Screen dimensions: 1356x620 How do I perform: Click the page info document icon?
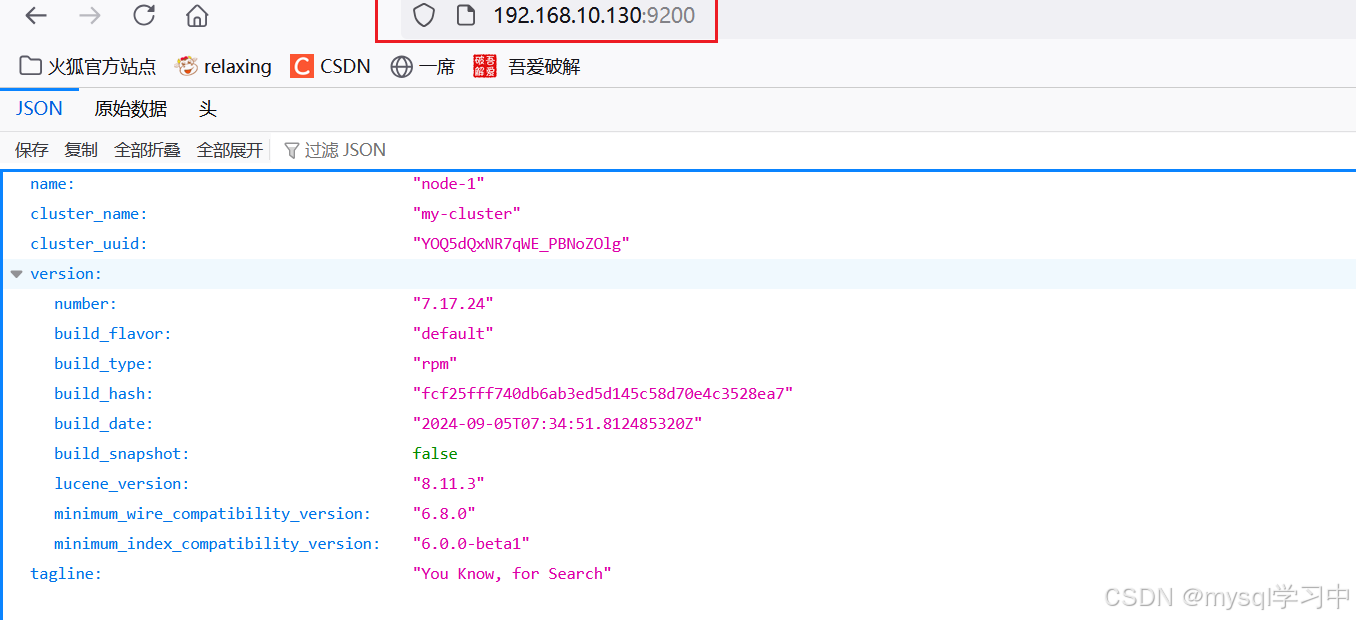(464, 15)
